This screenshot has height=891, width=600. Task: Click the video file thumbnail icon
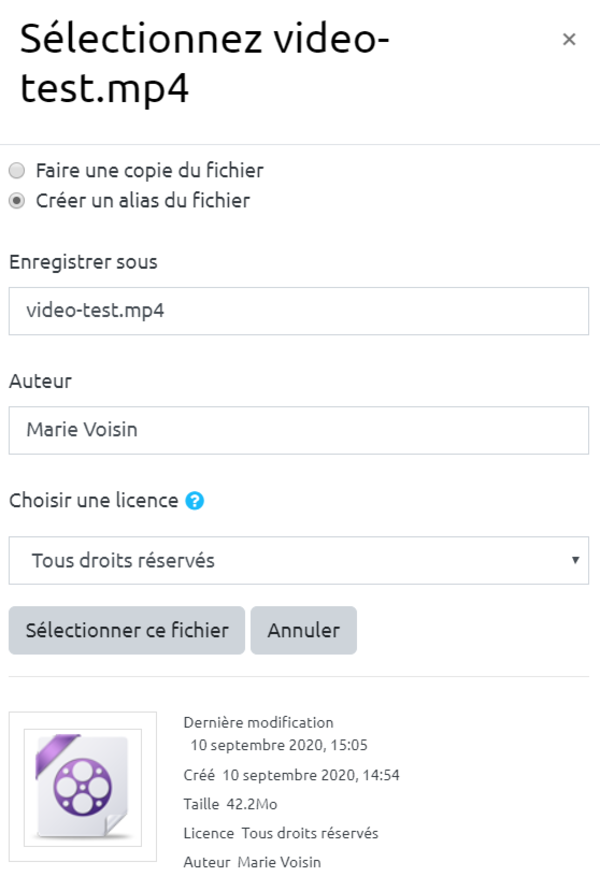(x=83, y=786)
